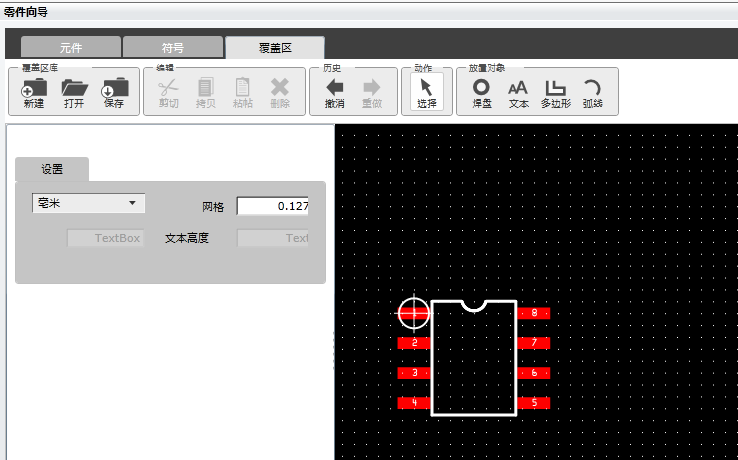738x460 pixels.
Task: Click the 新建 (New) footprint library icon
Action: [34, 93]
